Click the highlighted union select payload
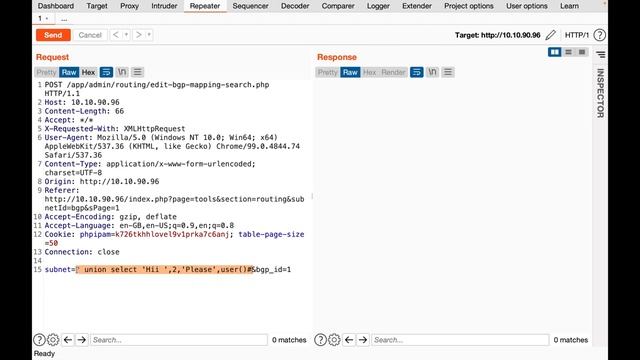640x360 pixels. pyautogui.click(x=165, y=269)
